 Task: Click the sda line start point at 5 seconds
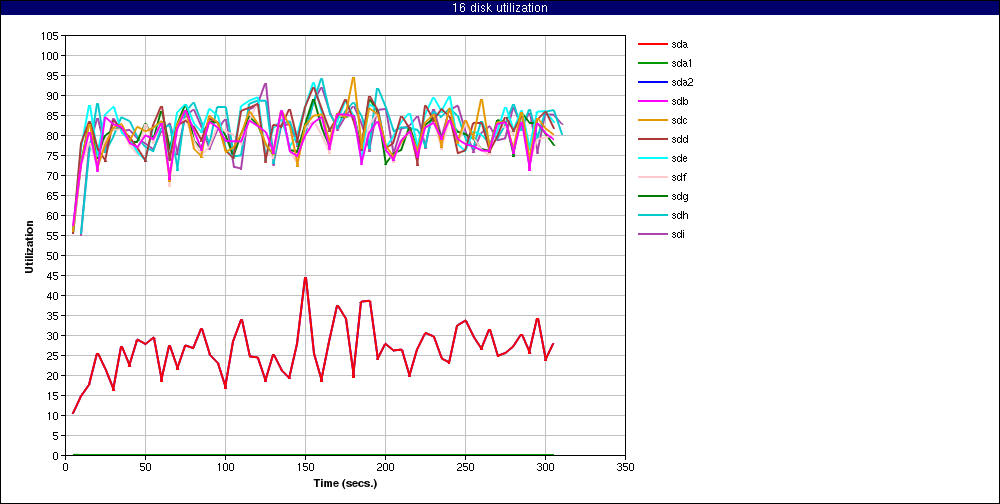click(x=73, y=413)
